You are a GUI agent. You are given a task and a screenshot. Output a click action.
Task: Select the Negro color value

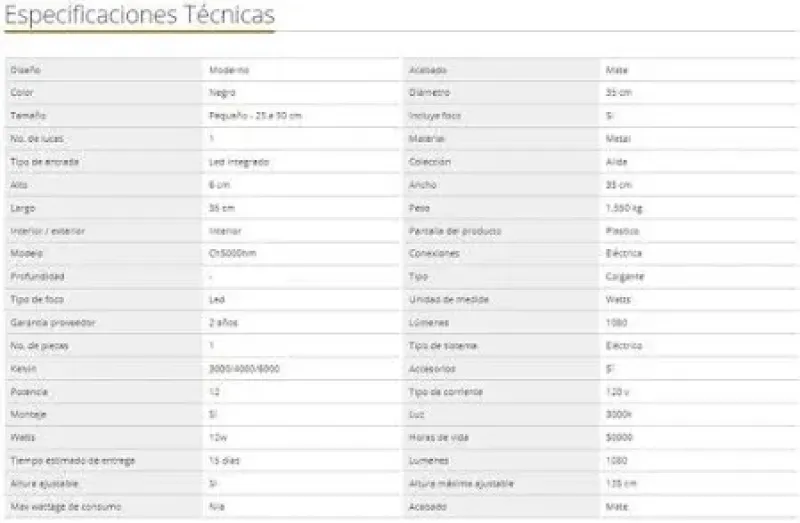coord(222,93)
